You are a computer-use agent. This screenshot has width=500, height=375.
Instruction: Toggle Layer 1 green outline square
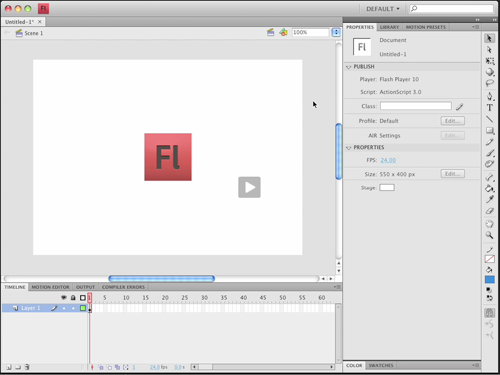(x=83, y=308)
